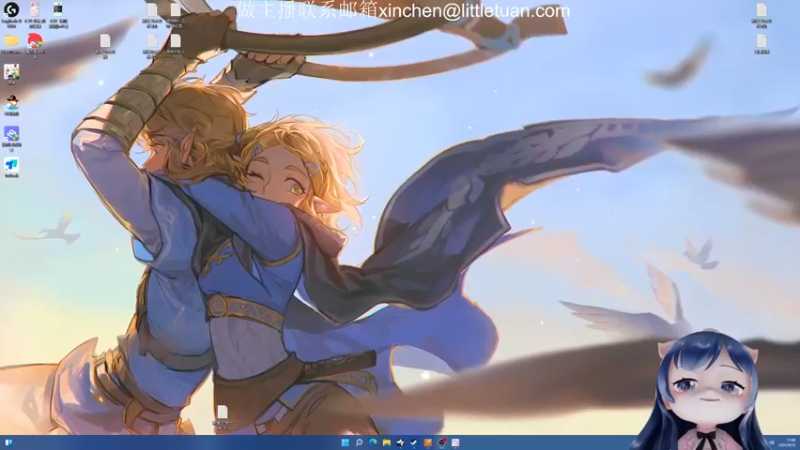
Task: Switch to the dark white-winged taskbar app
Action: click(x=401, y=442)
